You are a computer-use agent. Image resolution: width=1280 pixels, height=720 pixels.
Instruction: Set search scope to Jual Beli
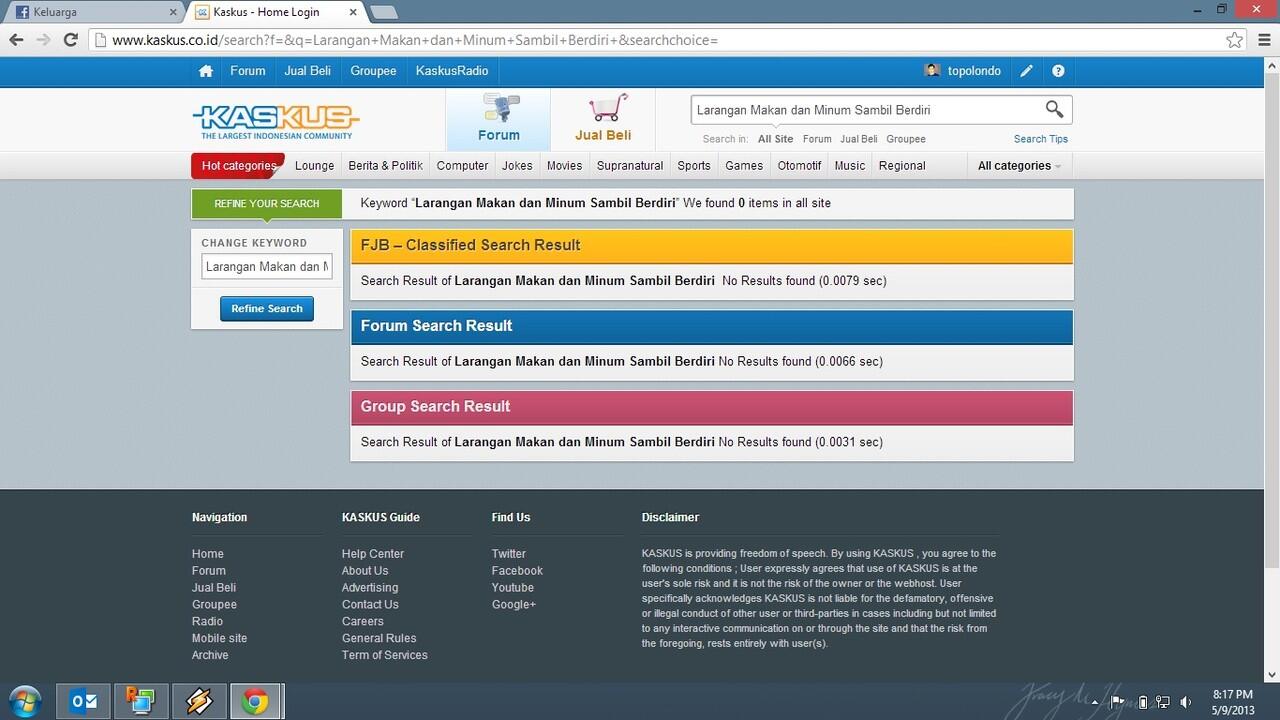click(859, 139)
